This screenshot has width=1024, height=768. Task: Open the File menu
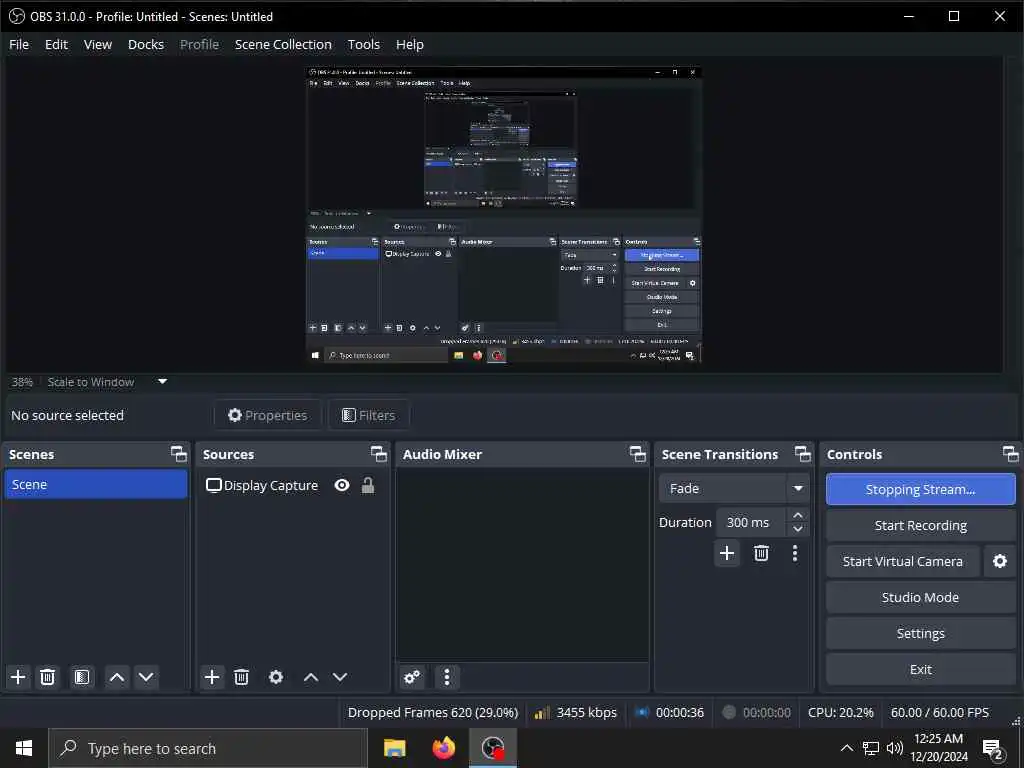19,44
